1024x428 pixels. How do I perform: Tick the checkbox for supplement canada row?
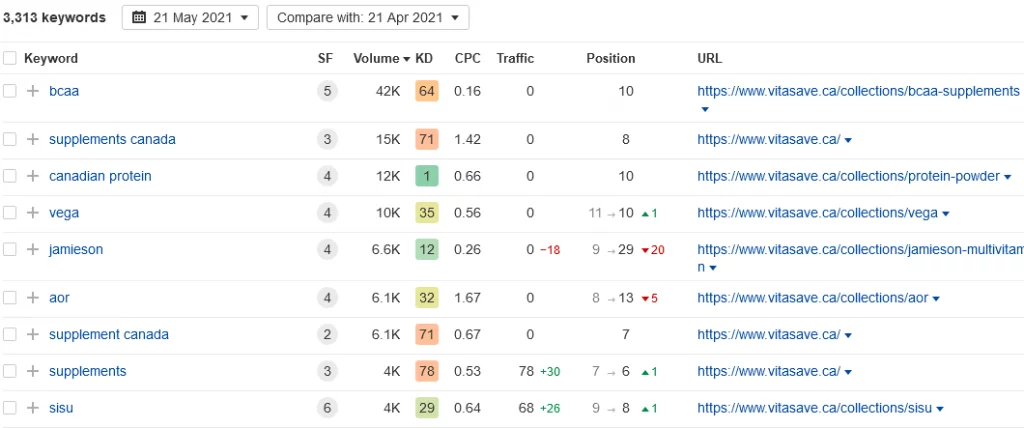pos(10,334)
